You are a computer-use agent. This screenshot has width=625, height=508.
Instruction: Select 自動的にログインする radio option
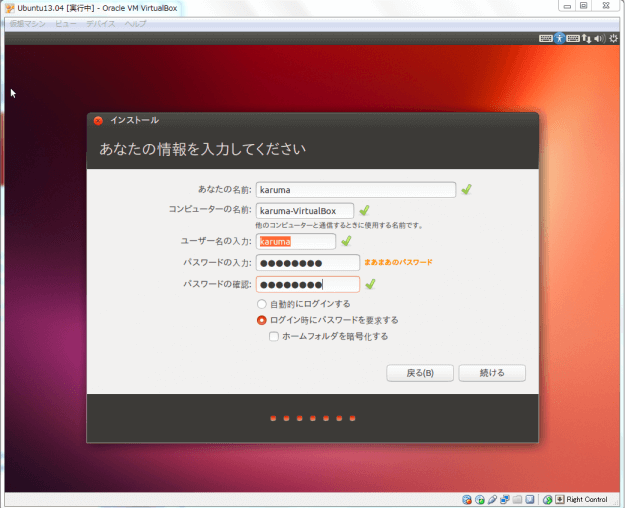point(261,304)
